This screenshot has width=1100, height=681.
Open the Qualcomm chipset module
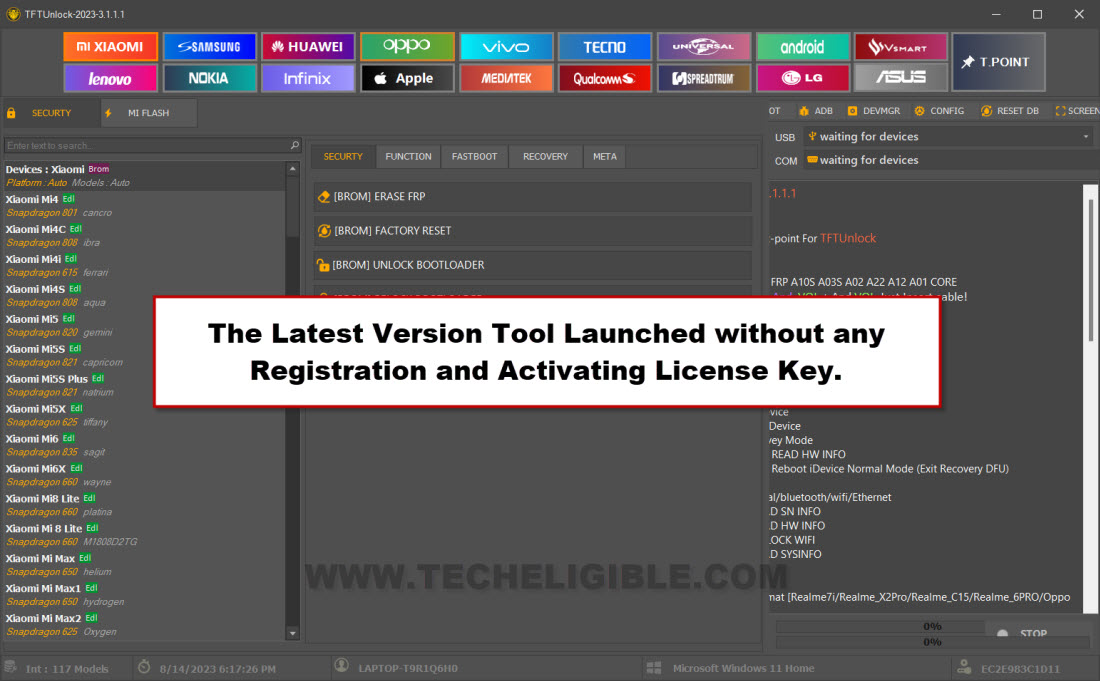(605, 79)
